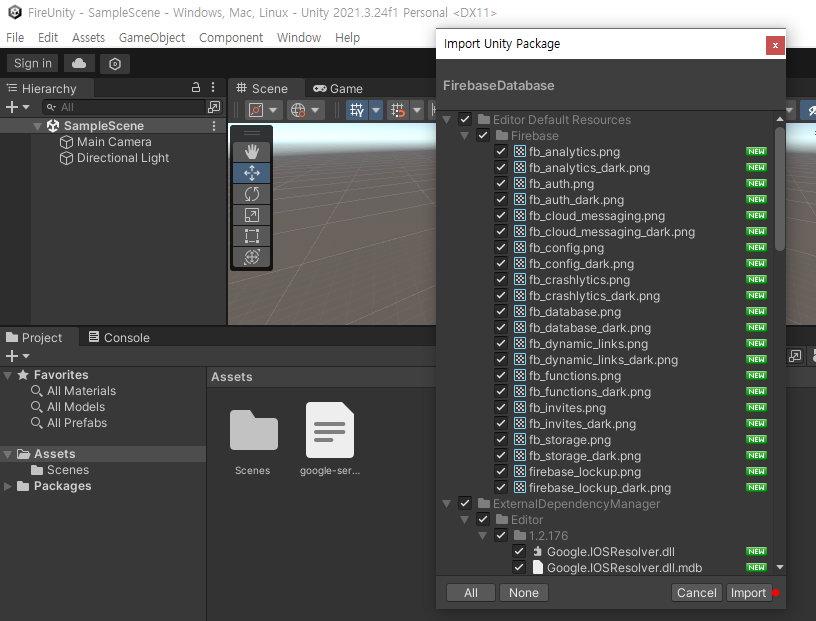Select the Scale tool

tap(252, 215)
